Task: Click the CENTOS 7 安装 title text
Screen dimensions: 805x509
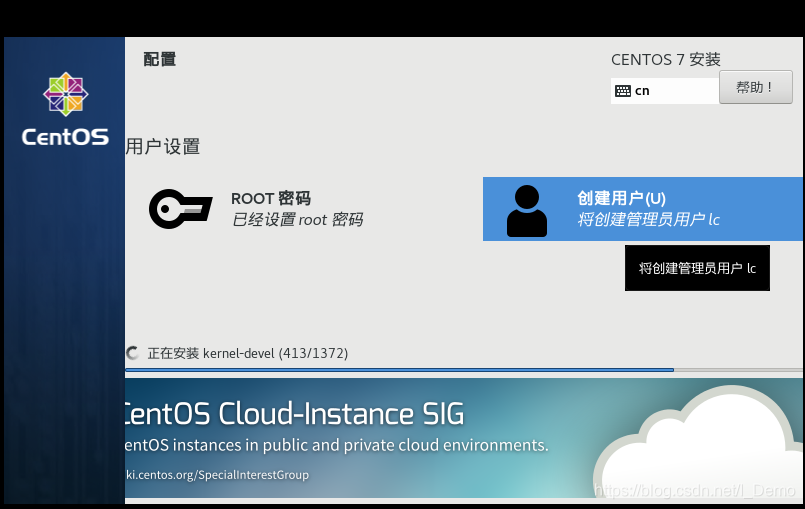Action: pyautogui.click(x=666, y=60)
